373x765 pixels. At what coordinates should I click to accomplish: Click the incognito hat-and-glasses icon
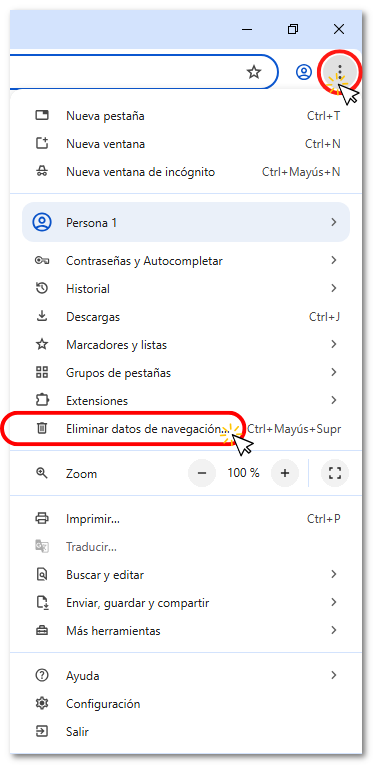[42, 172]
